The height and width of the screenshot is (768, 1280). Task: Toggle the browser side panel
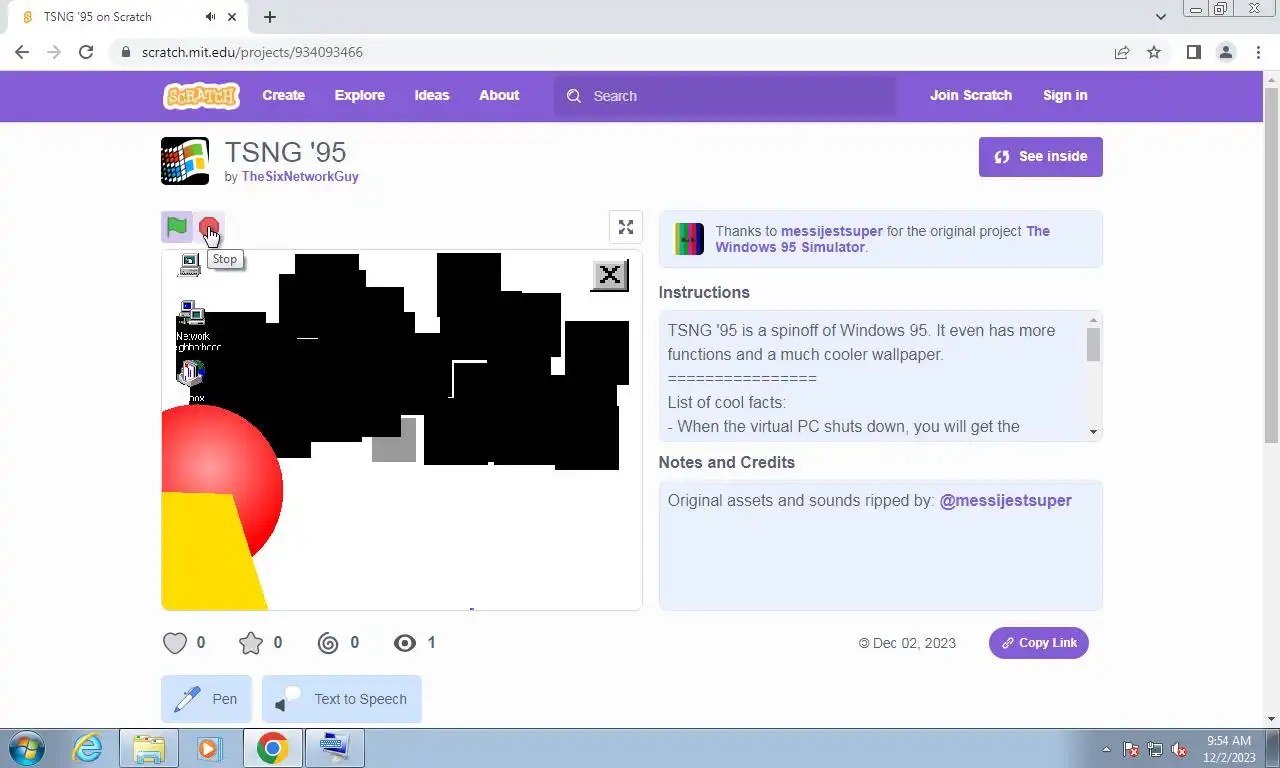[1193, 52]
